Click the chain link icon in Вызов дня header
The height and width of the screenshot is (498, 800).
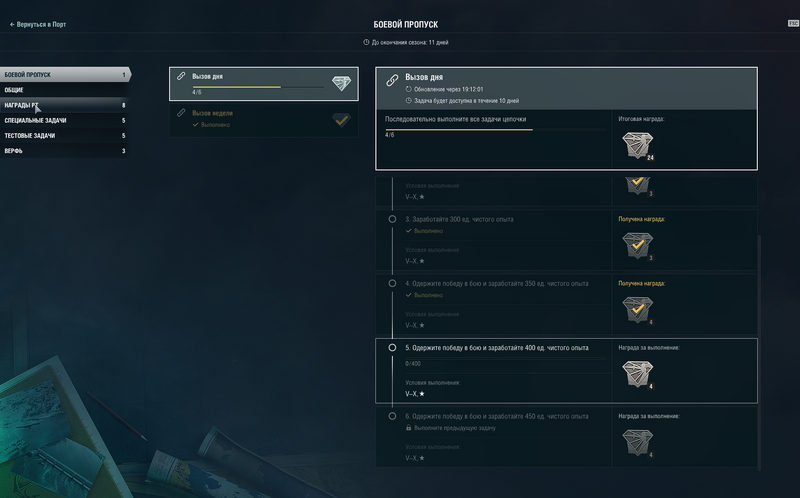pyautogui.click(x=392, y=80)
